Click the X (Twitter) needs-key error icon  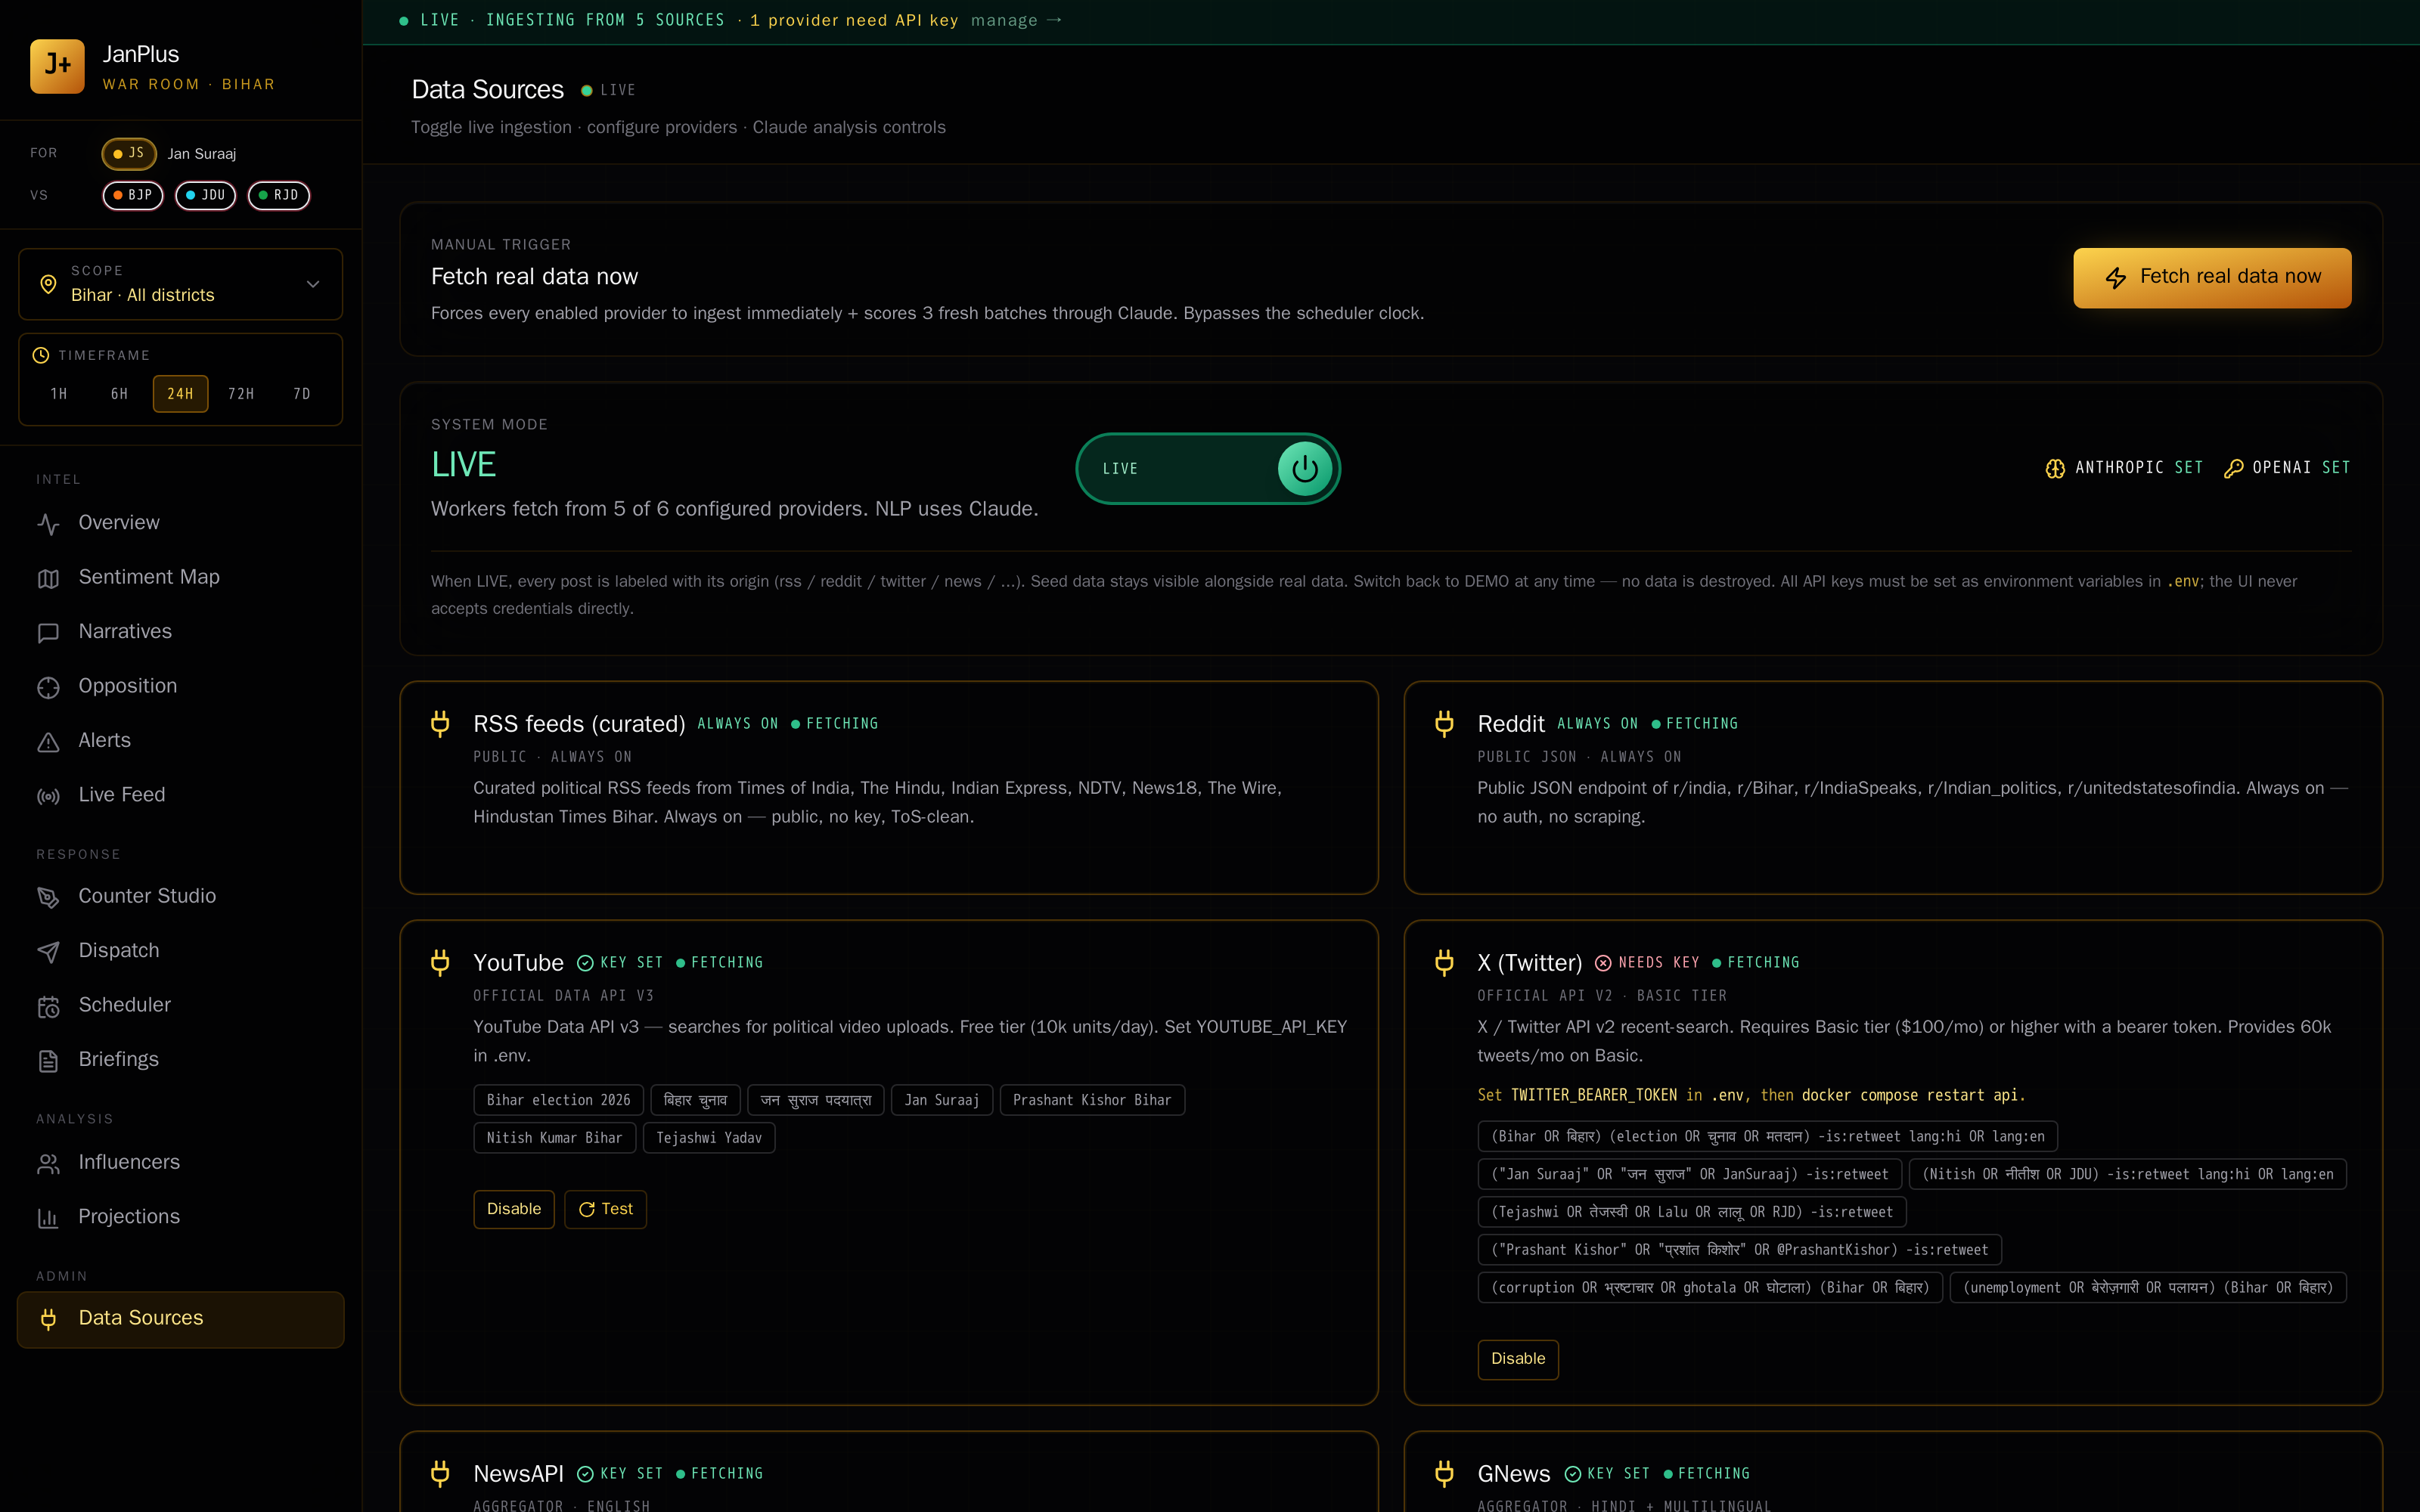point(1603,963)
